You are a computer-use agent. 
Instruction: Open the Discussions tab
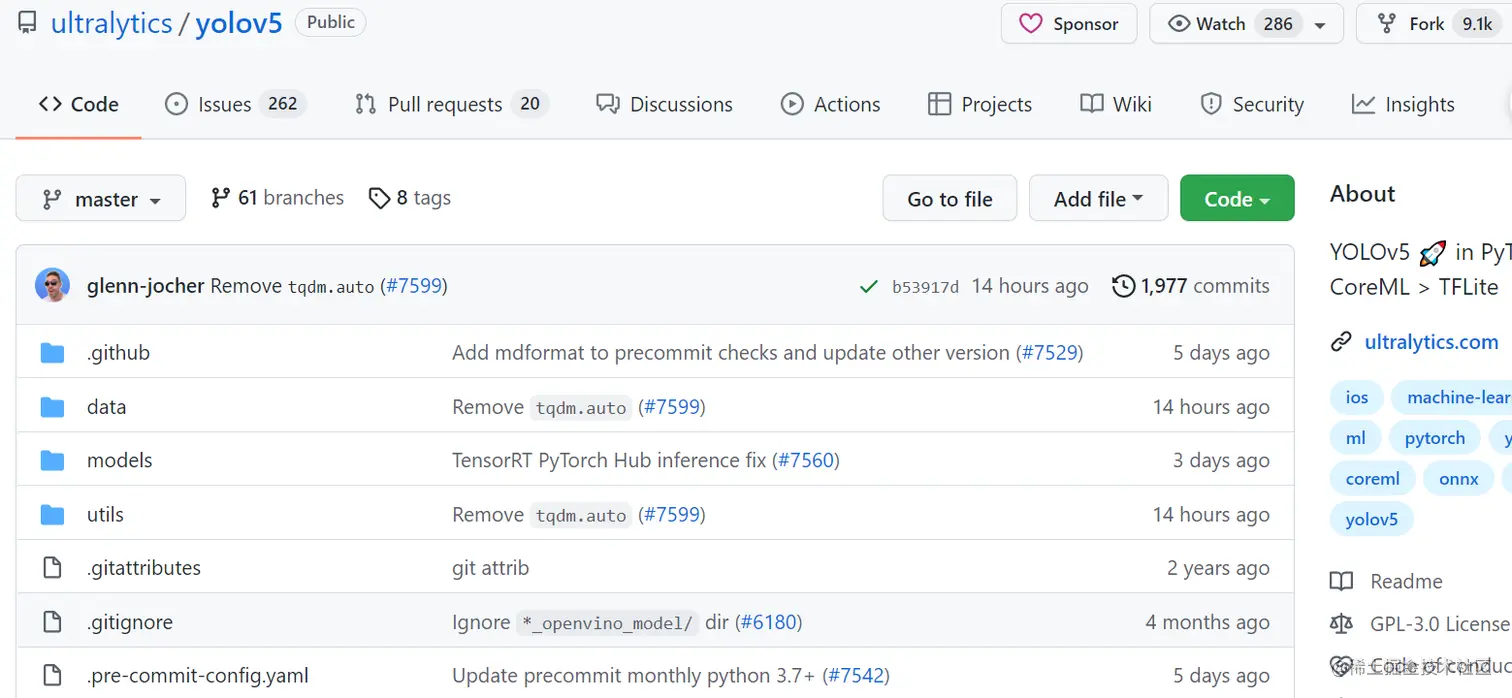(x=664, y=104)
